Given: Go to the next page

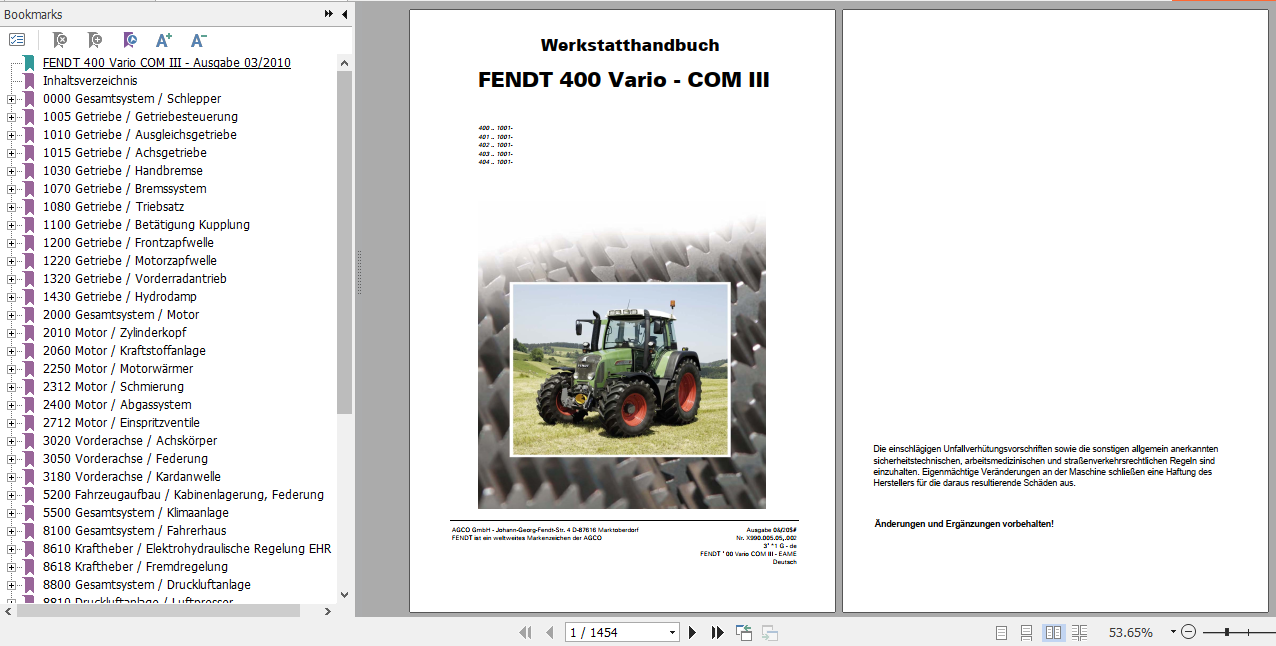Looking at the screenshot, I should point(692,632).
